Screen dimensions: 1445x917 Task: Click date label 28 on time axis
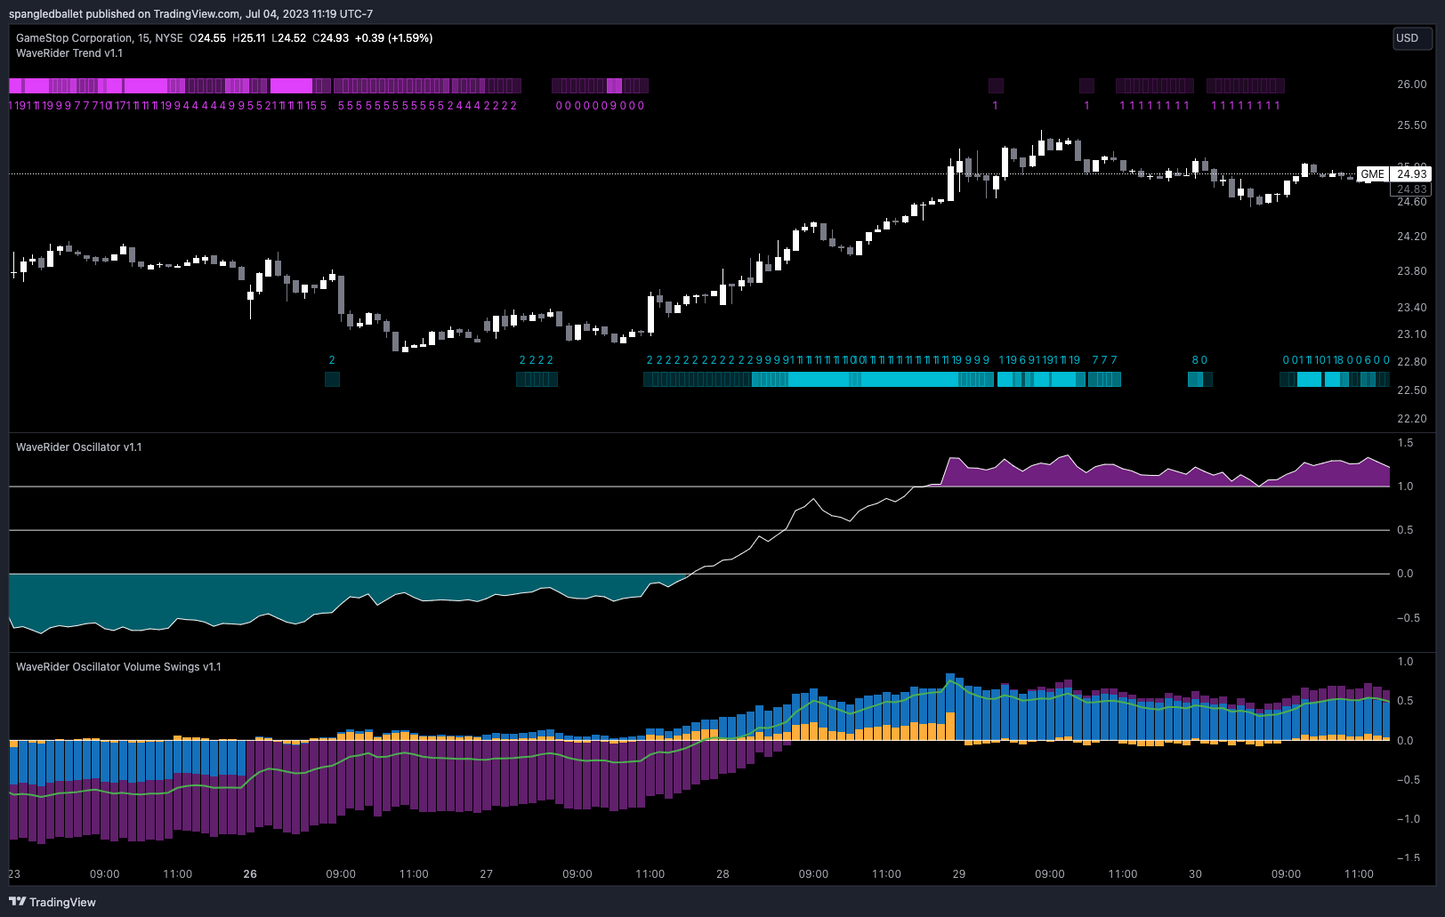[x=723, y=874]
